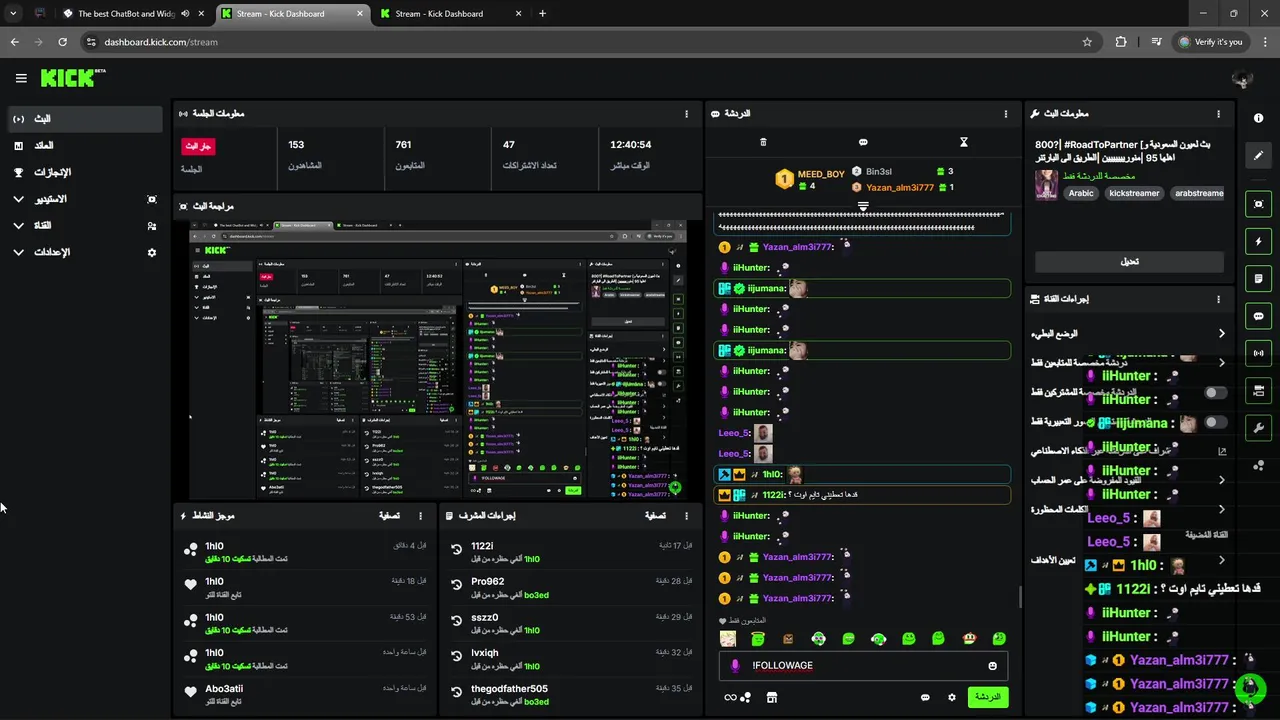Click the broadcast signal icon in the right sidebar

[x=1258, y=353]
